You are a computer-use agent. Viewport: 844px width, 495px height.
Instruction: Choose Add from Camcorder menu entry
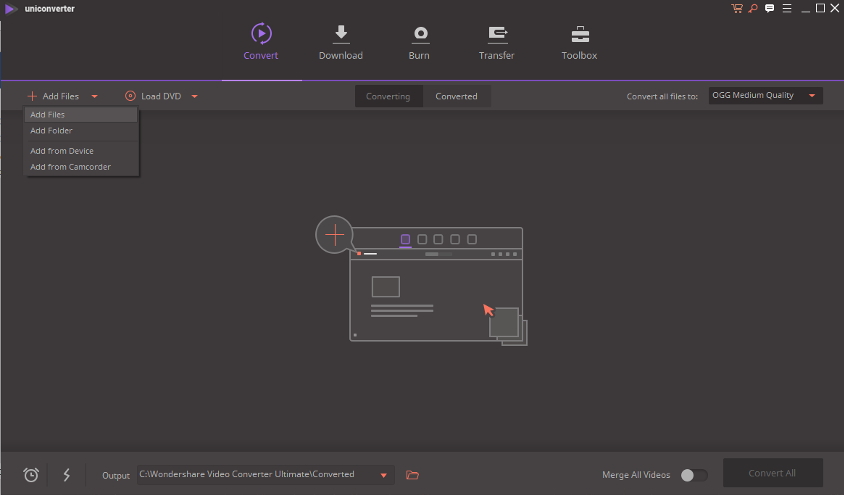click(x=81, y=167)
